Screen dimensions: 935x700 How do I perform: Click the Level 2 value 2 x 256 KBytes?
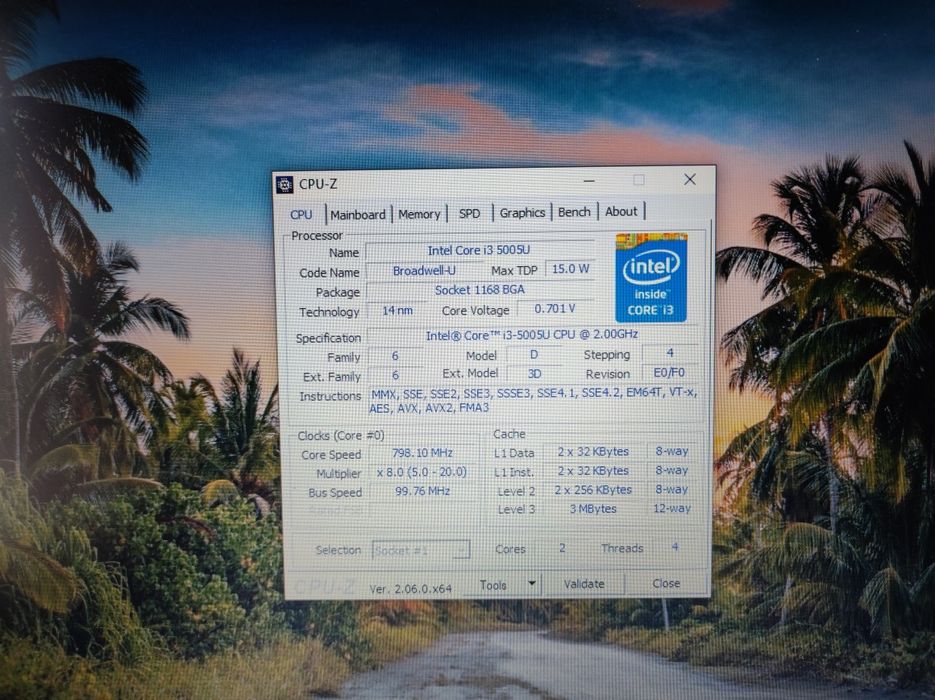(593, 490)
